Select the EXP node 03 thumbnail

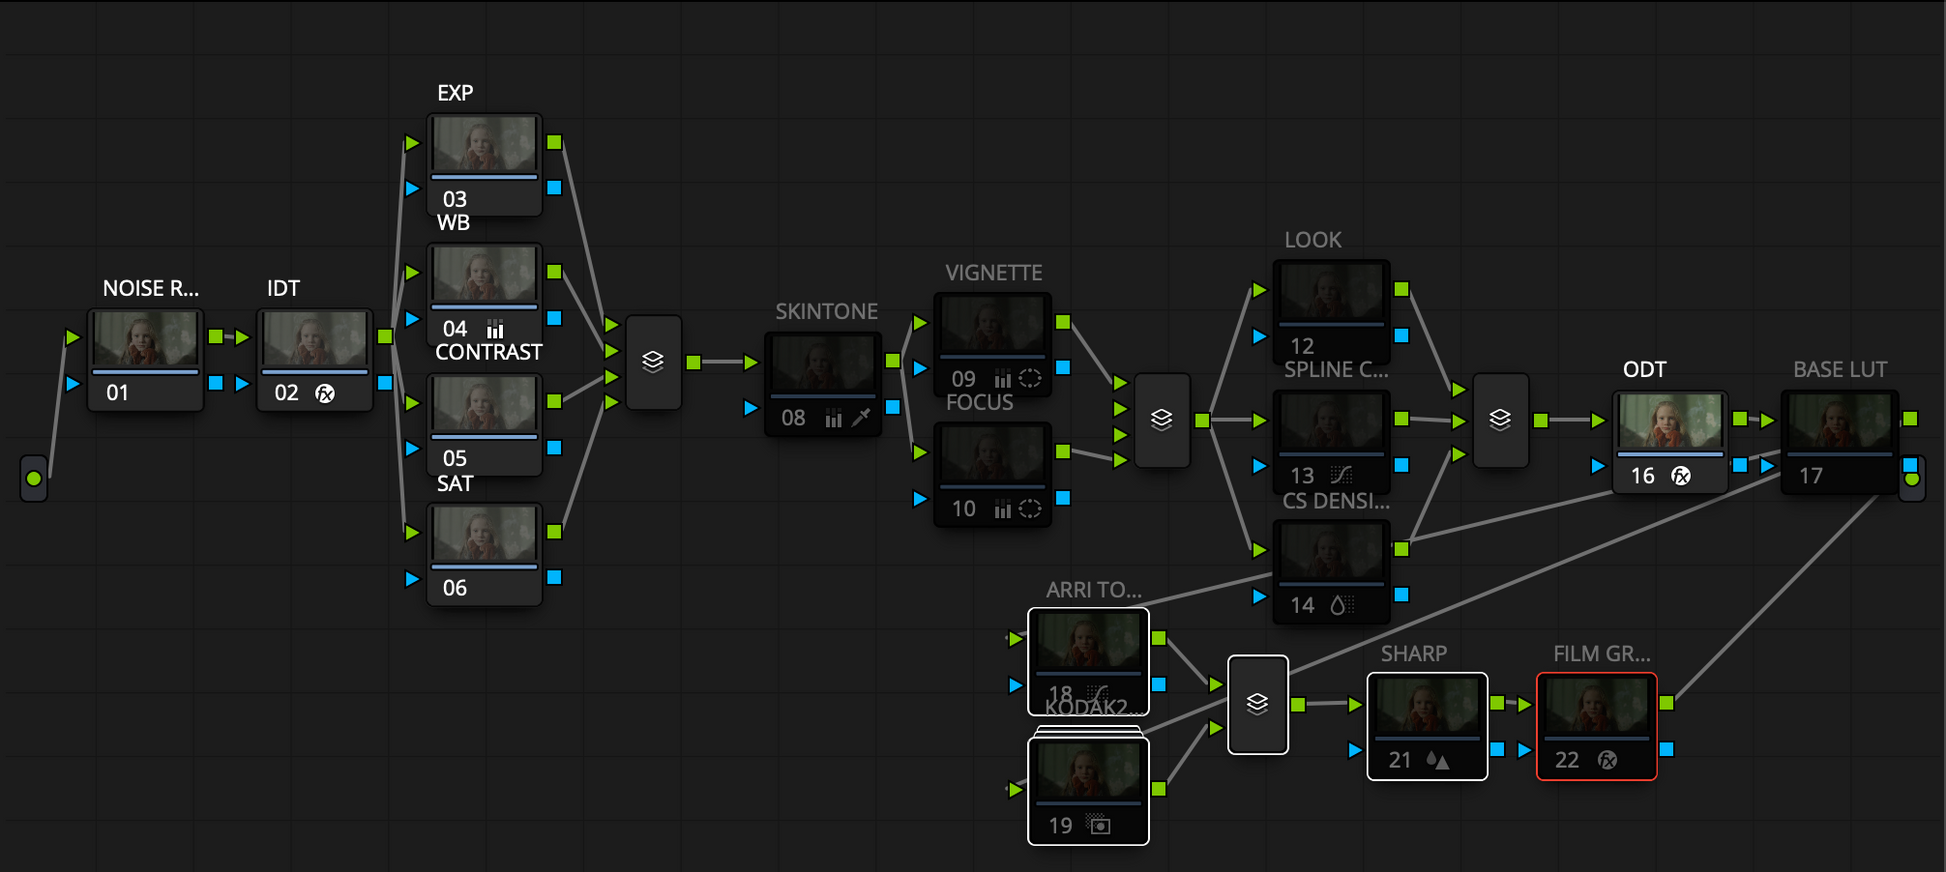[x=484, y=145]
